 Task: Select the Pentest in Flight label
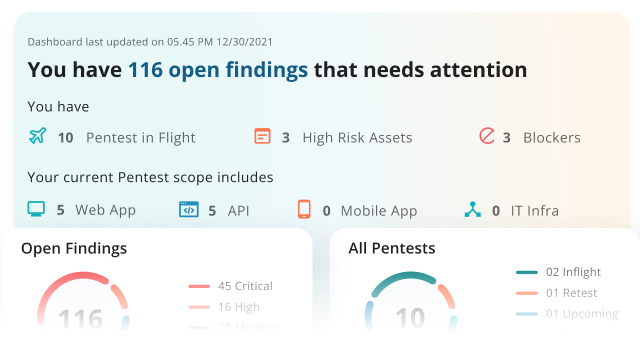point(141,138)
